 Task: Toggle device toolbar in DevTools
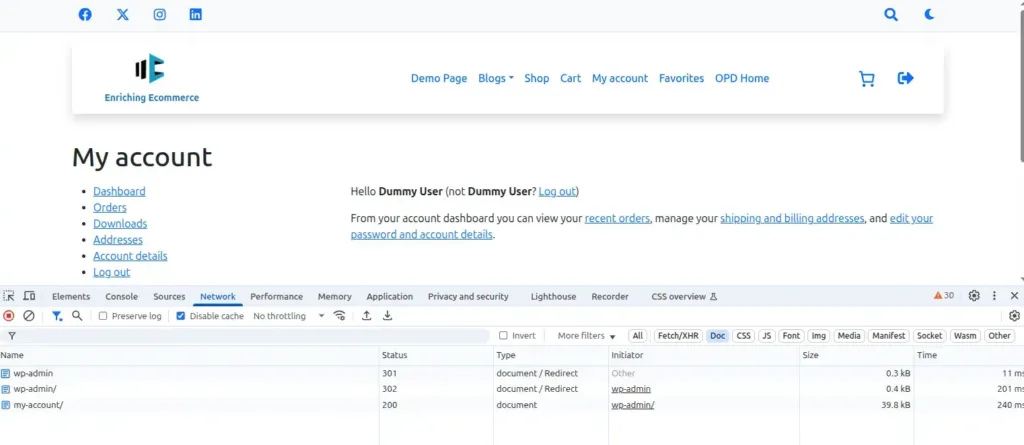[x=29, y=296]
